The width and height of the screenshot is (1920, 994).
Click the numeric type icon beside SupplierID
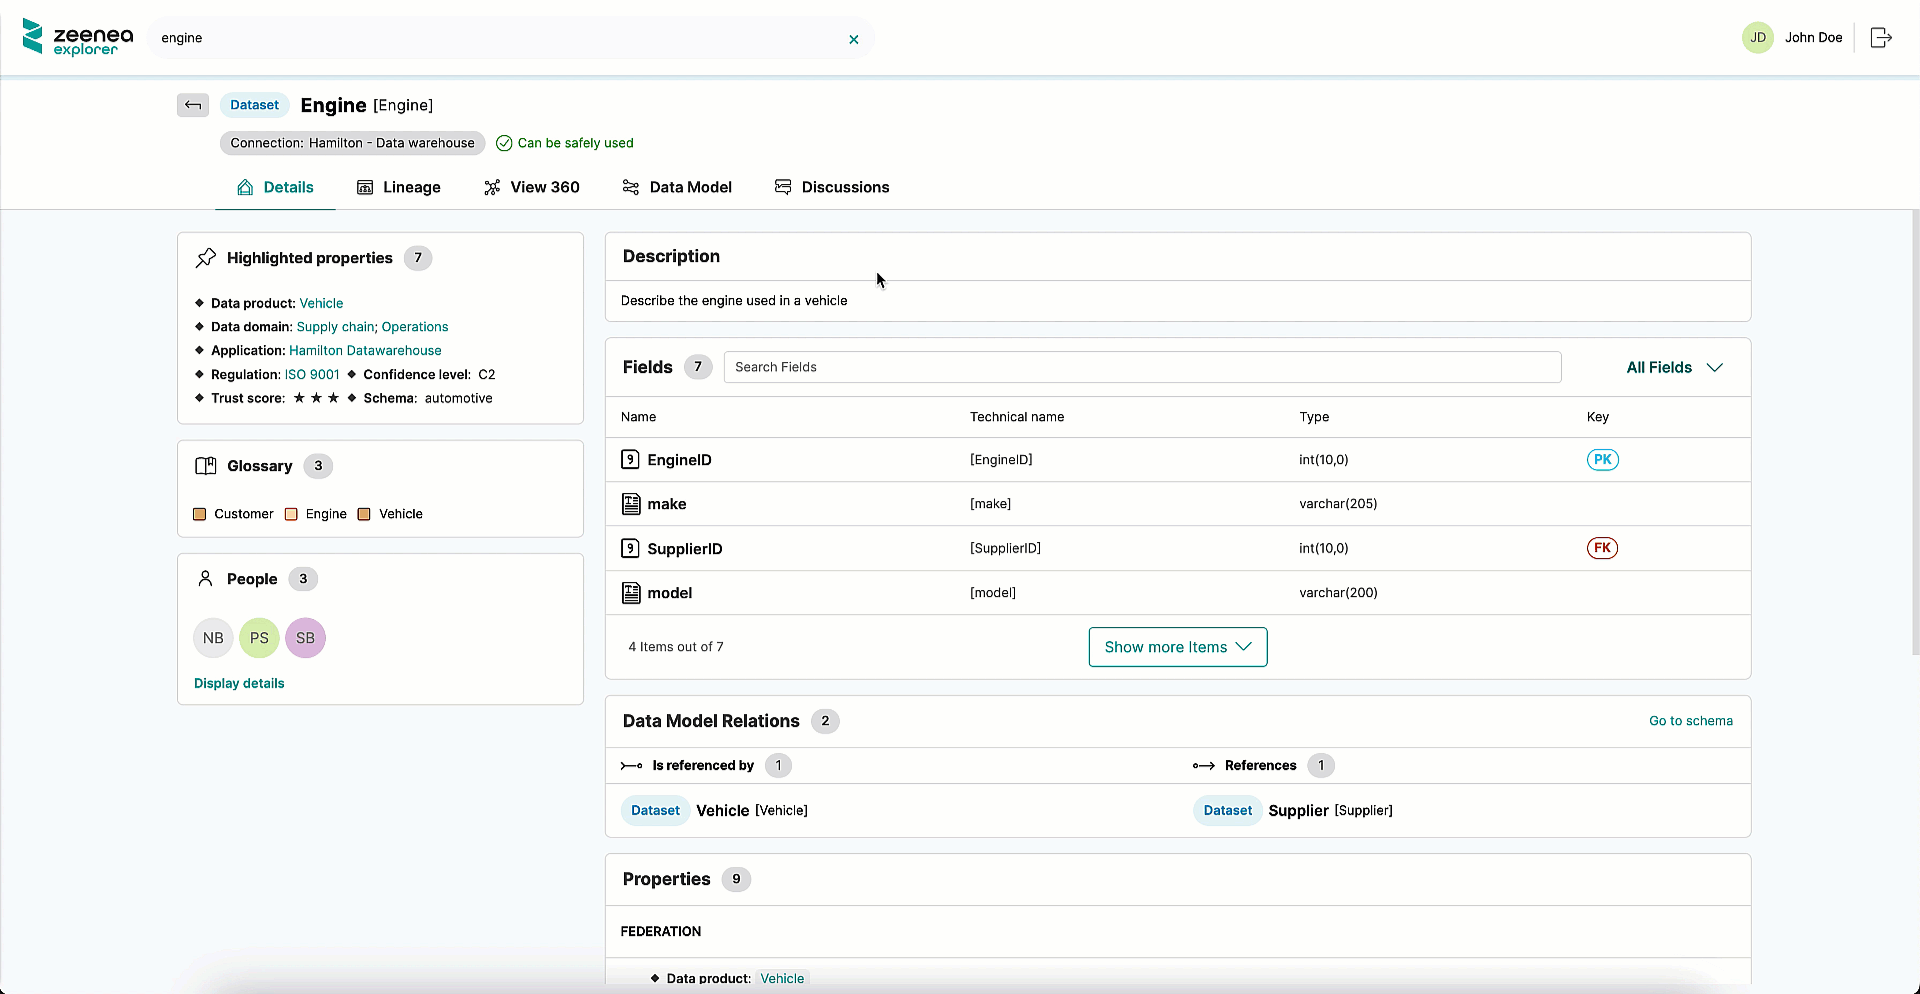(631, 548)
